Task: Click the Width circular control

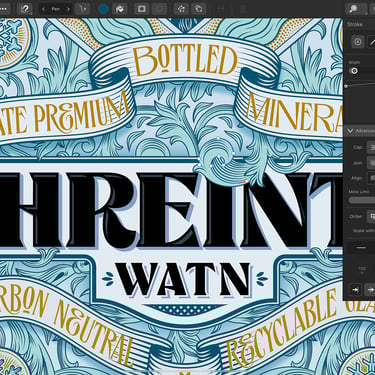Action: coord(354,71)
